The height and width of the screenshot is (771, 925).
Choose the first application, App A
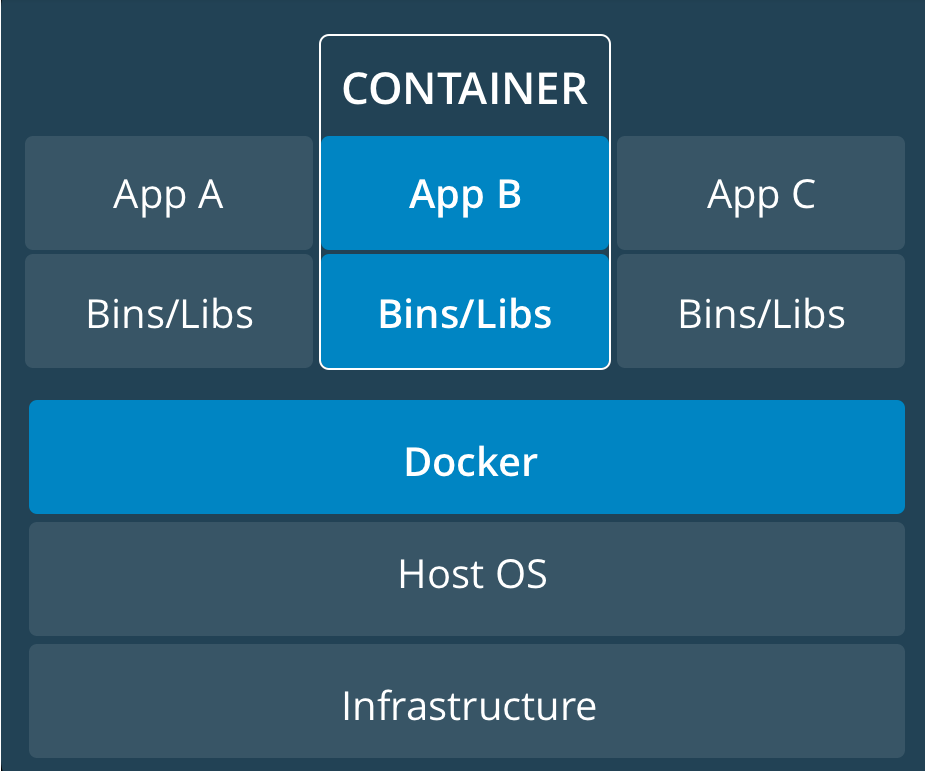point(168,194)
